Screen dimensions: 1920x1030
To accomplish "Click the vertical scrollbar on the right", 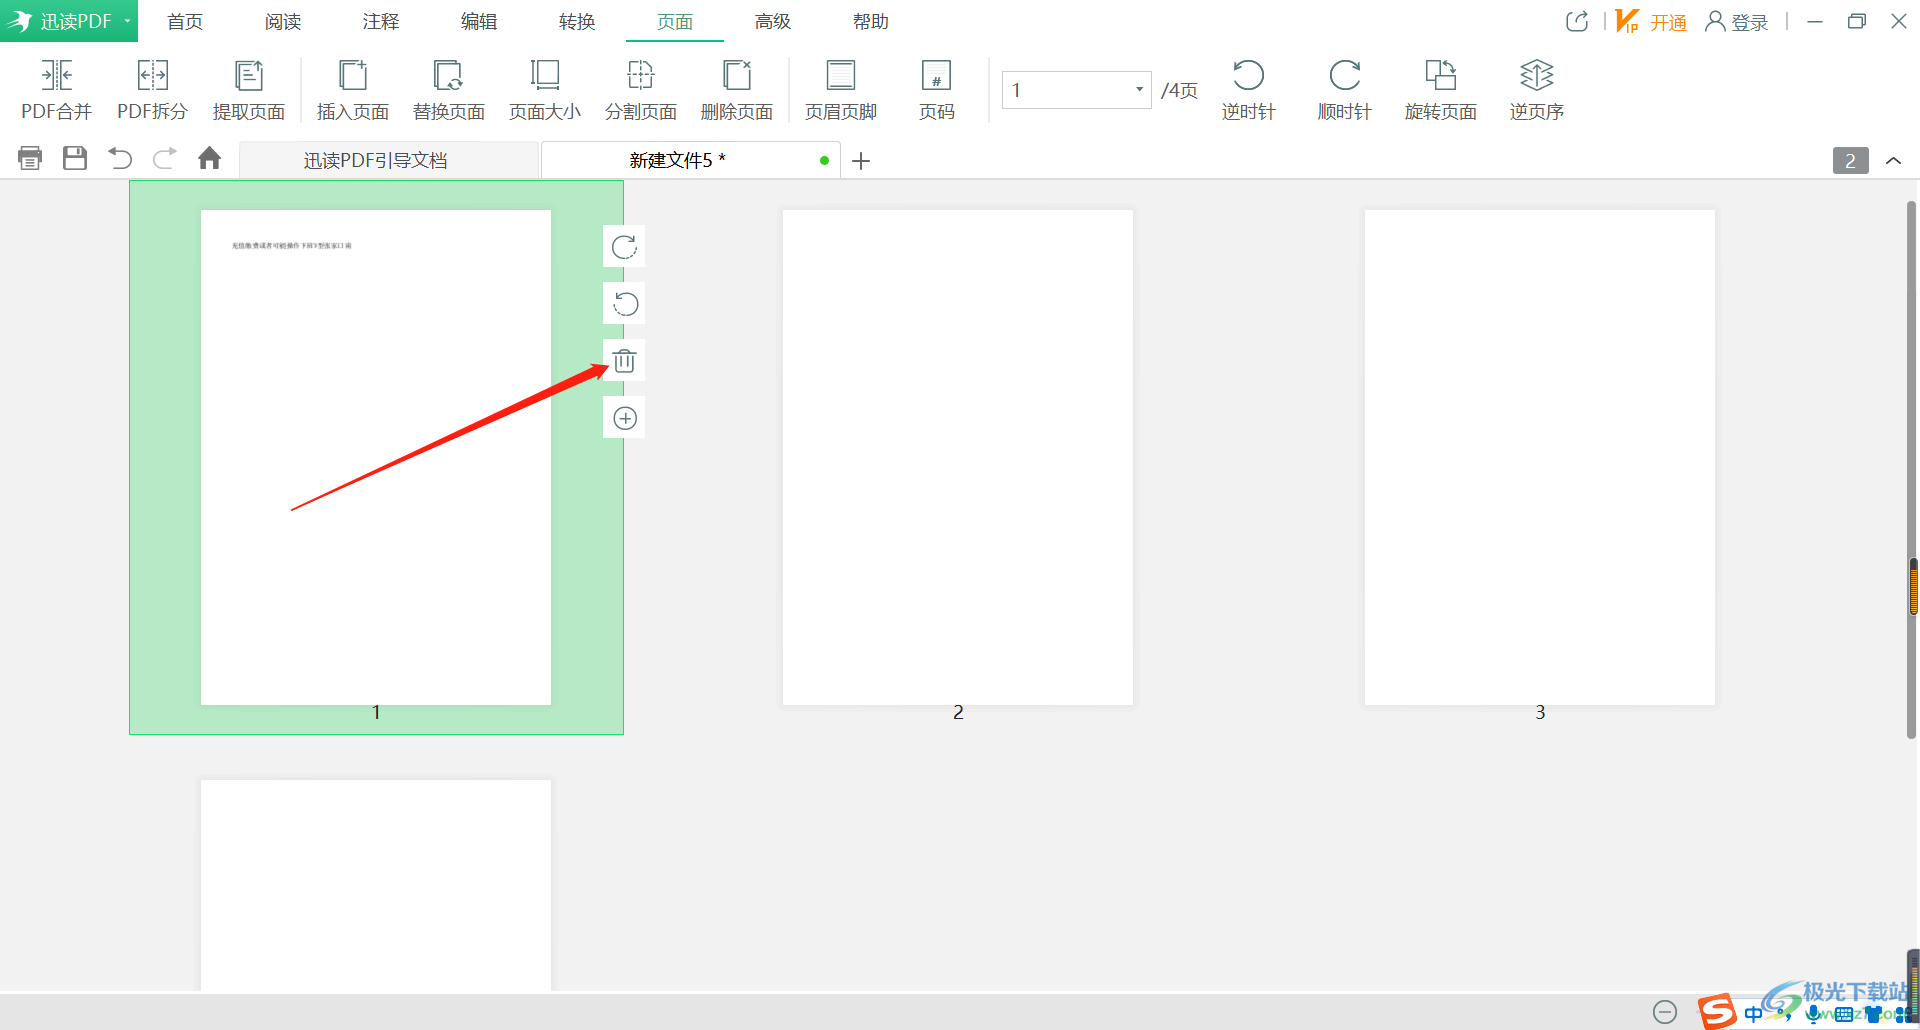I will (1912, 470).
